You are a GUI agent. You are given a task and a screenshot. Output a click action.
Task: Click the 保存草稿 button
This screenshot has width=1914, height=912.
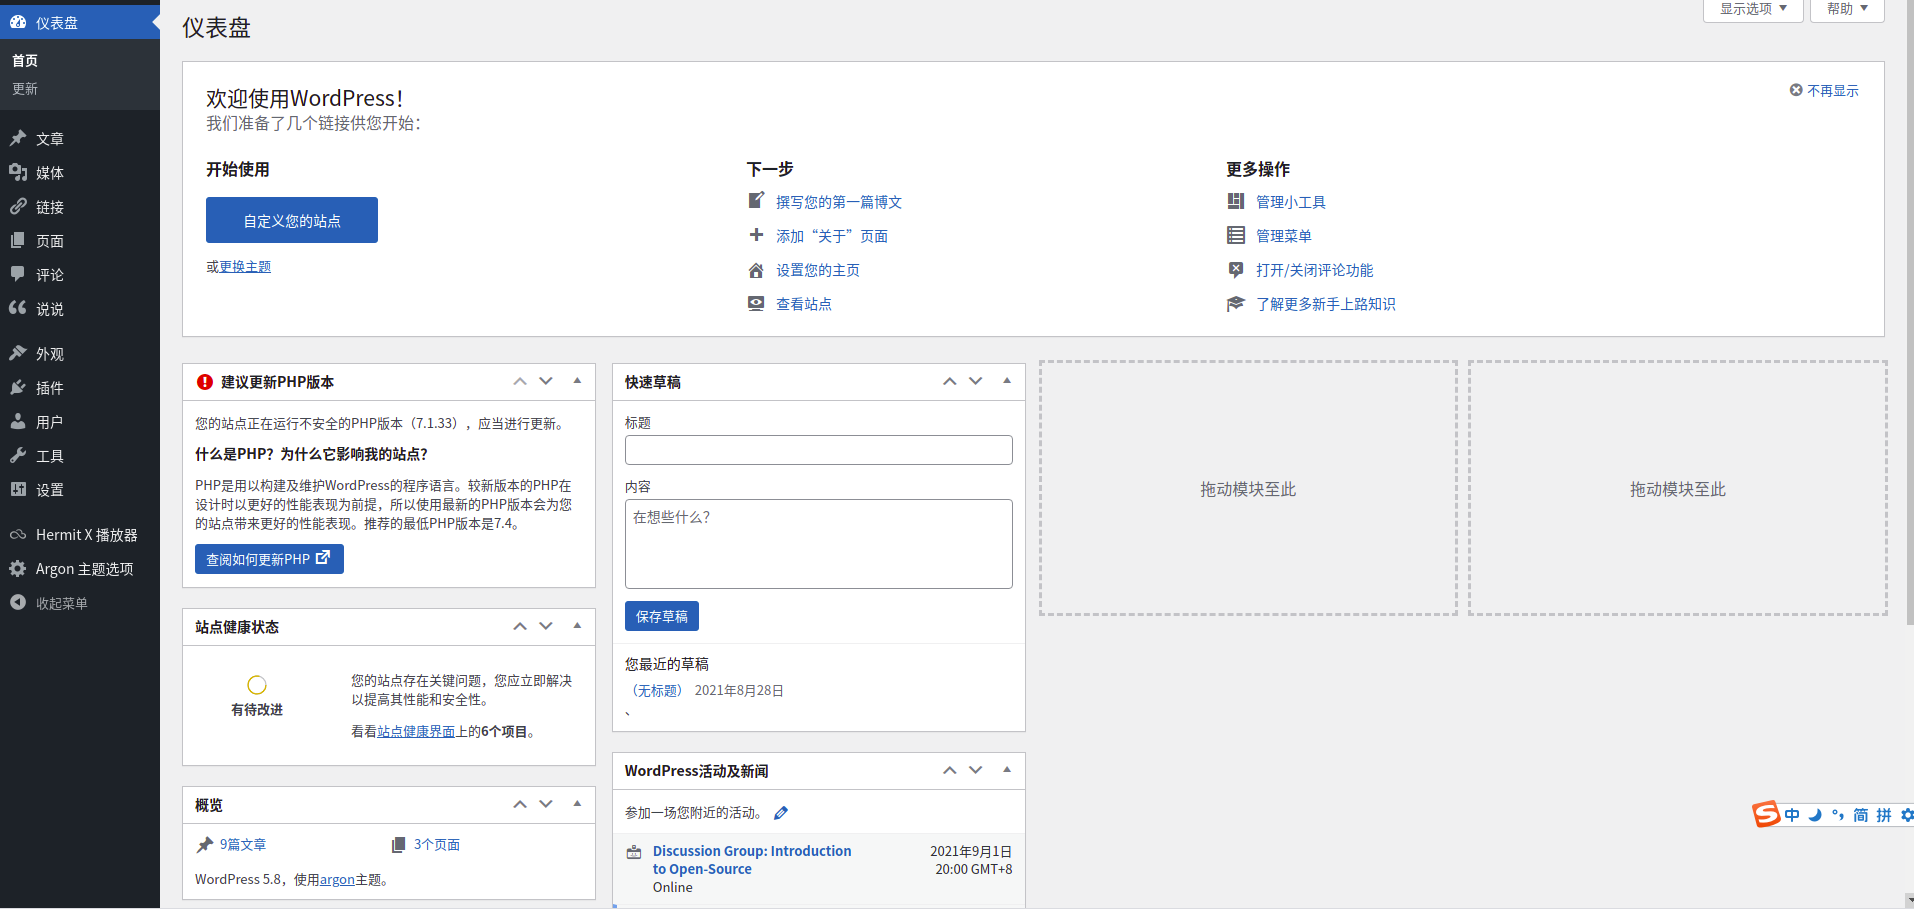click(x=661, y=616)
